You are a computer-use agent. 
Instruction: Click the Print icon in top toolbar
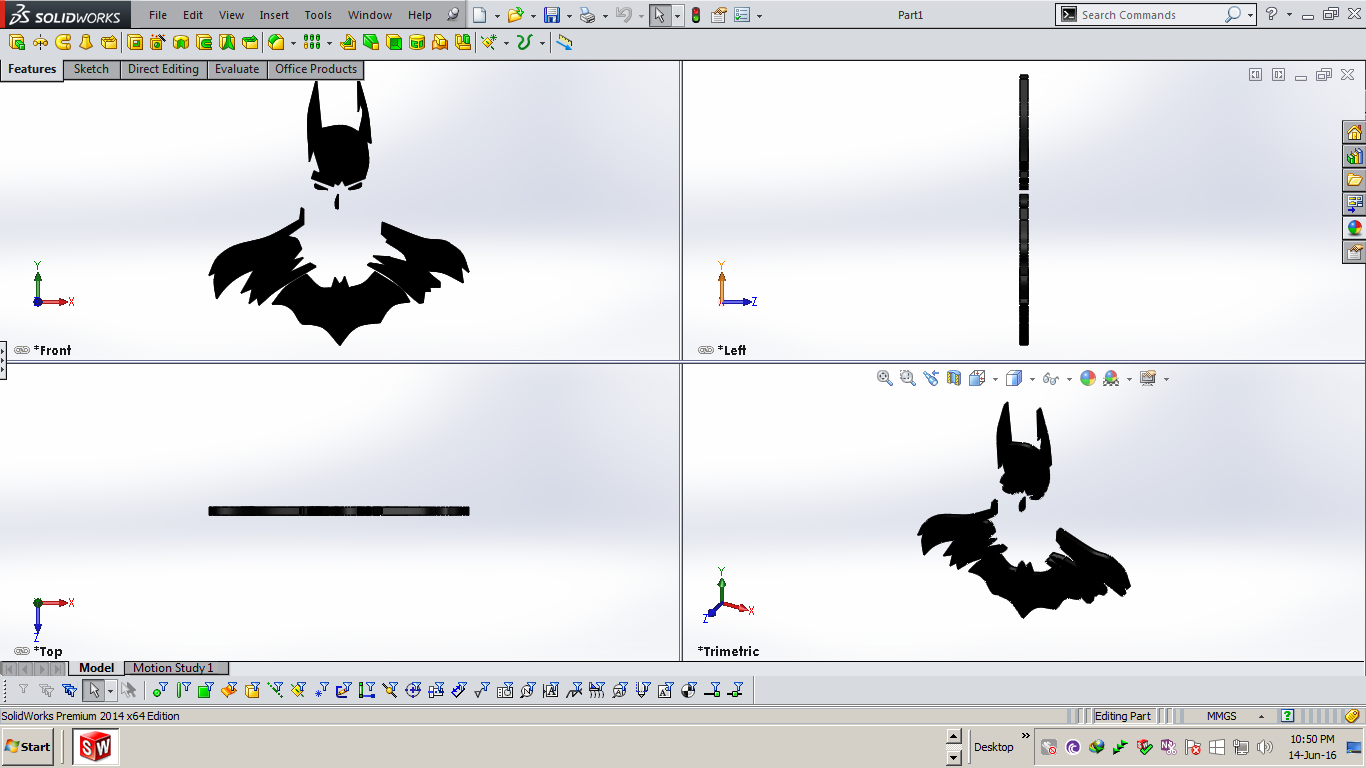pos(588,15)
